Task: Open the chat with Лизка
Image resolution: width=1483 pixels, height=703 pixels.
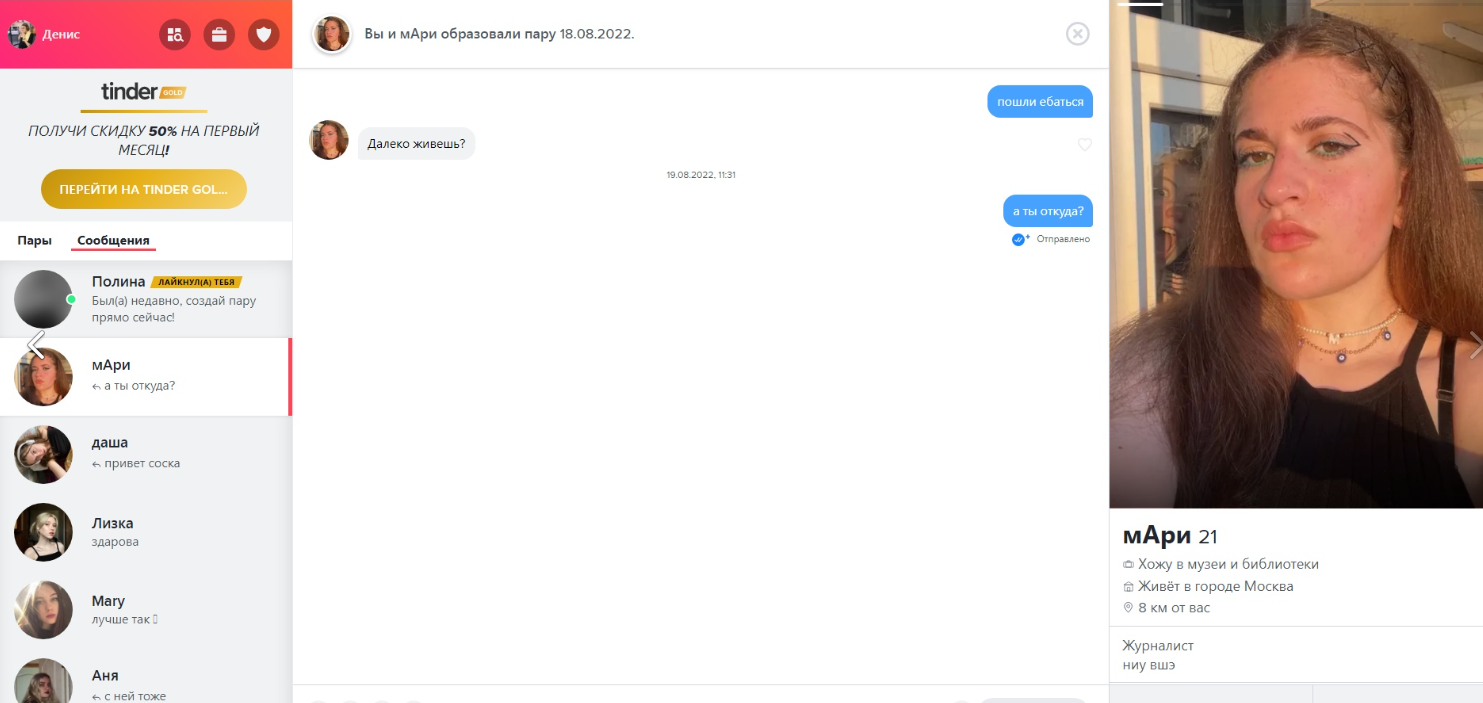Action: [146, 532]
